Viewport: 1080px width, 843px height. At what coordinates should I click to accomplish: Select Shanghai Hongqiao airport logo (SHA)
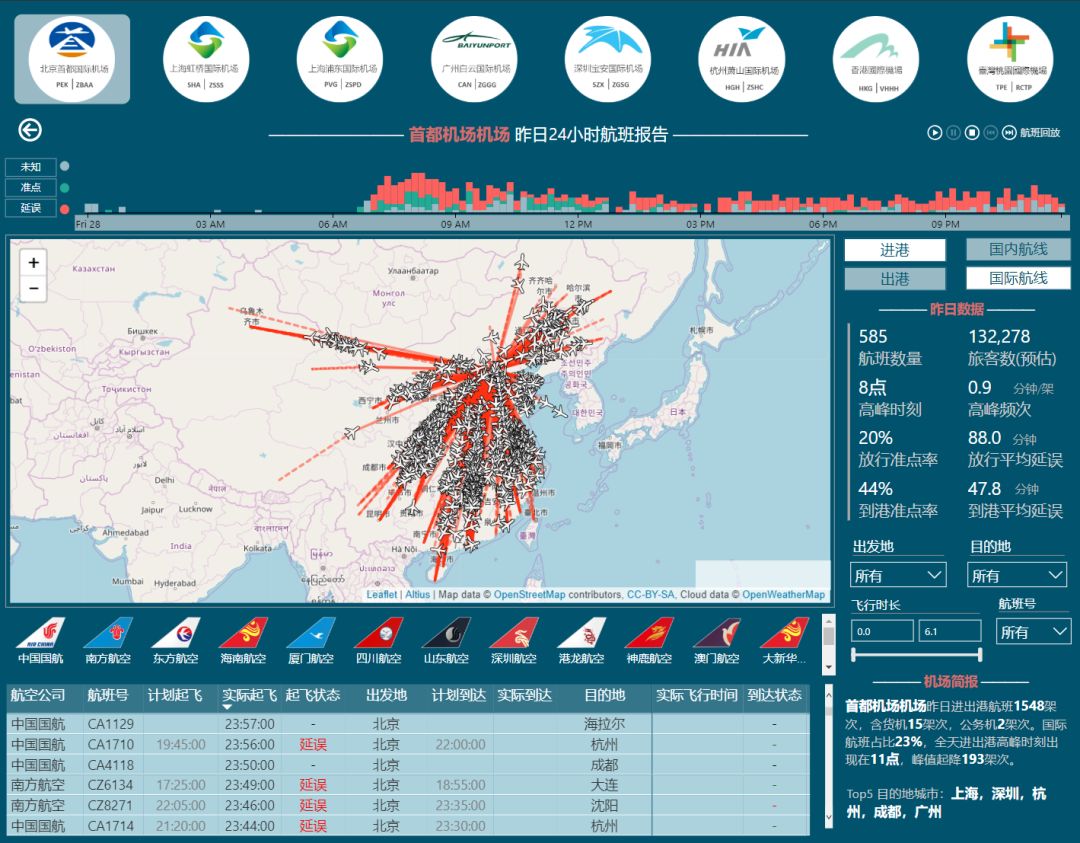pyautogui.click(x=206, y=57)
